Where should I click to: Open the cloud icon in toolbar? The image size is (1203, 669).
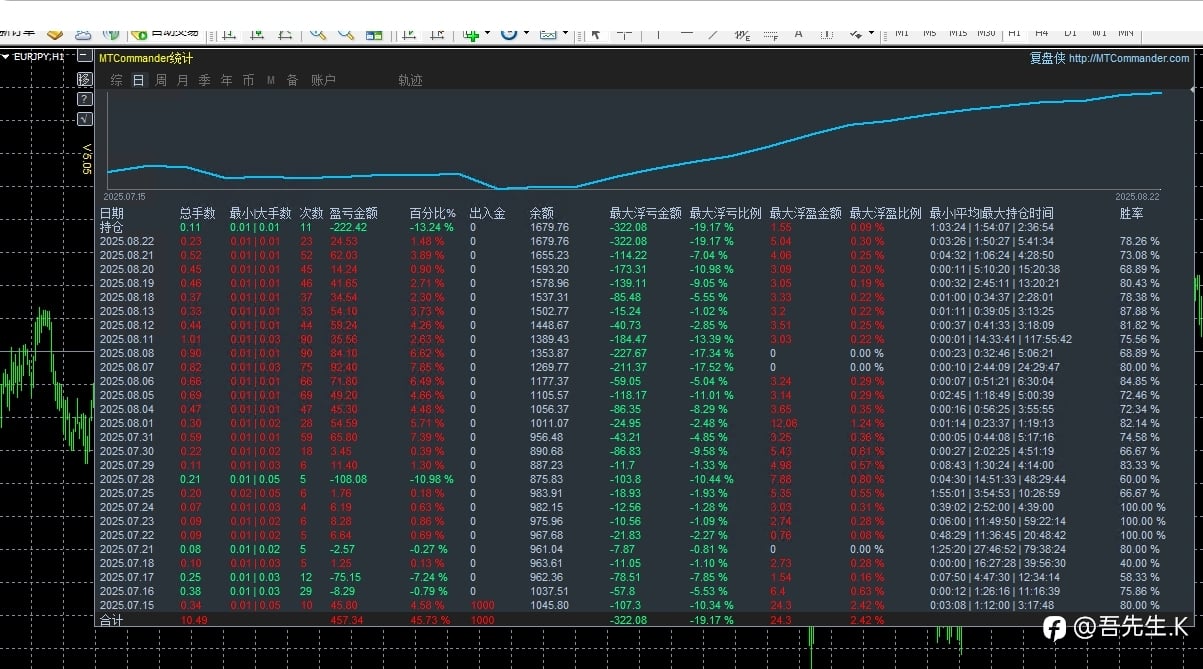pos(83,34)
